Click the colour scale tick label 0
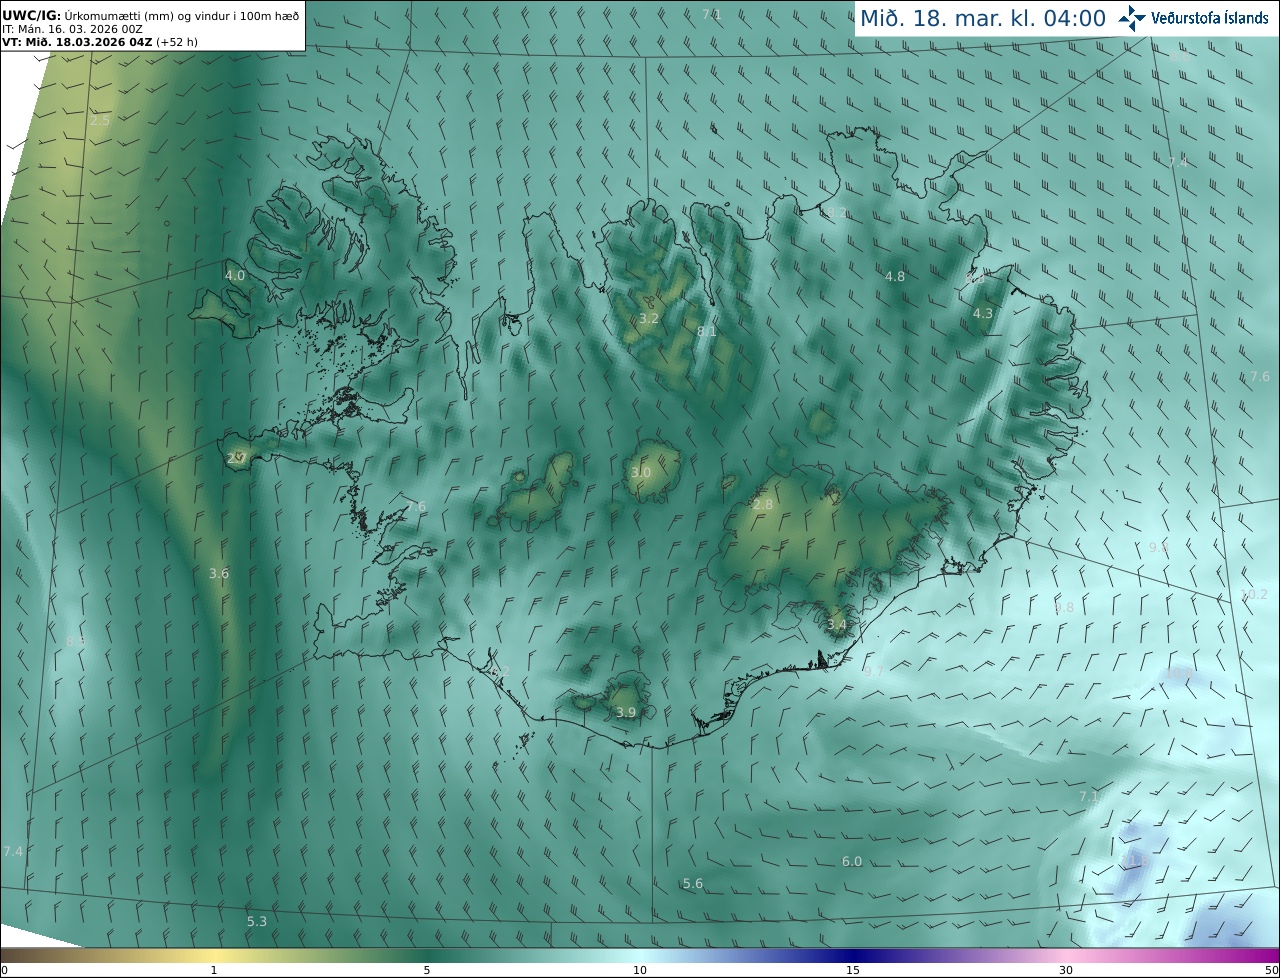The image size is (1280, 978). click(4, 970)
